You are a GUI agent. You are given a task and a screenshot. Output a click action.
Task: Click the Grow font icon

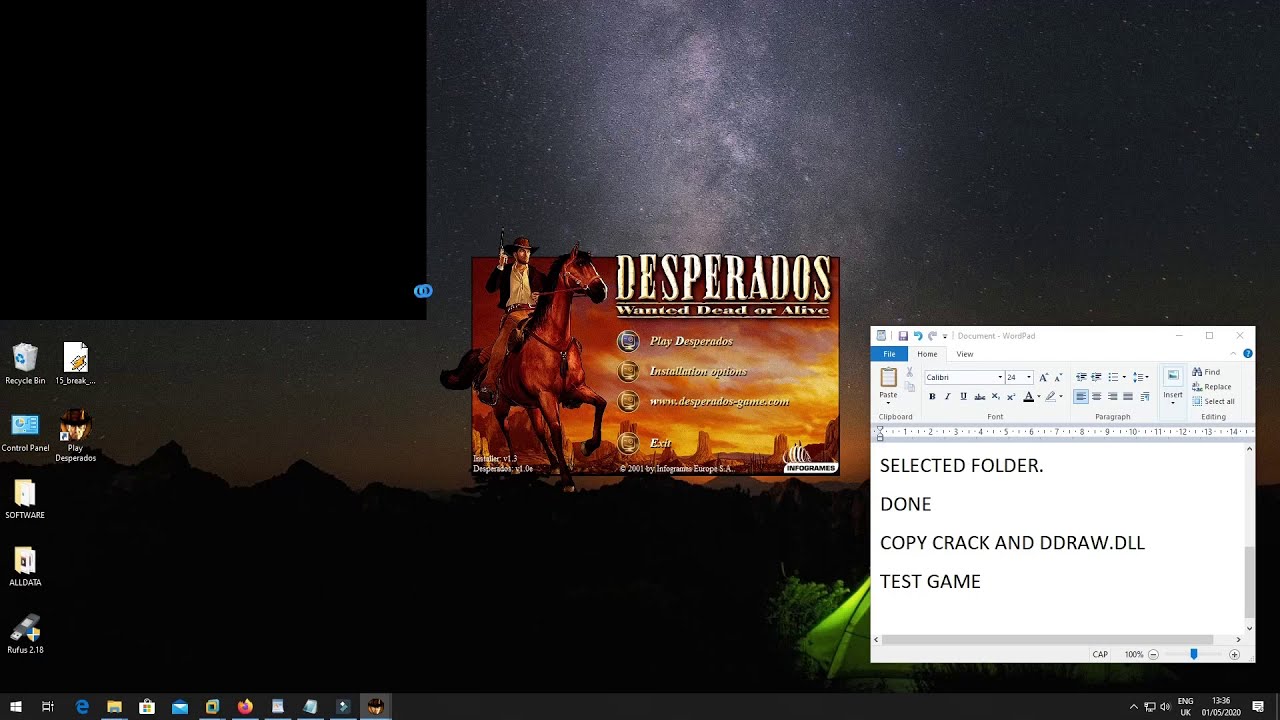click(x=1043, y=377)
